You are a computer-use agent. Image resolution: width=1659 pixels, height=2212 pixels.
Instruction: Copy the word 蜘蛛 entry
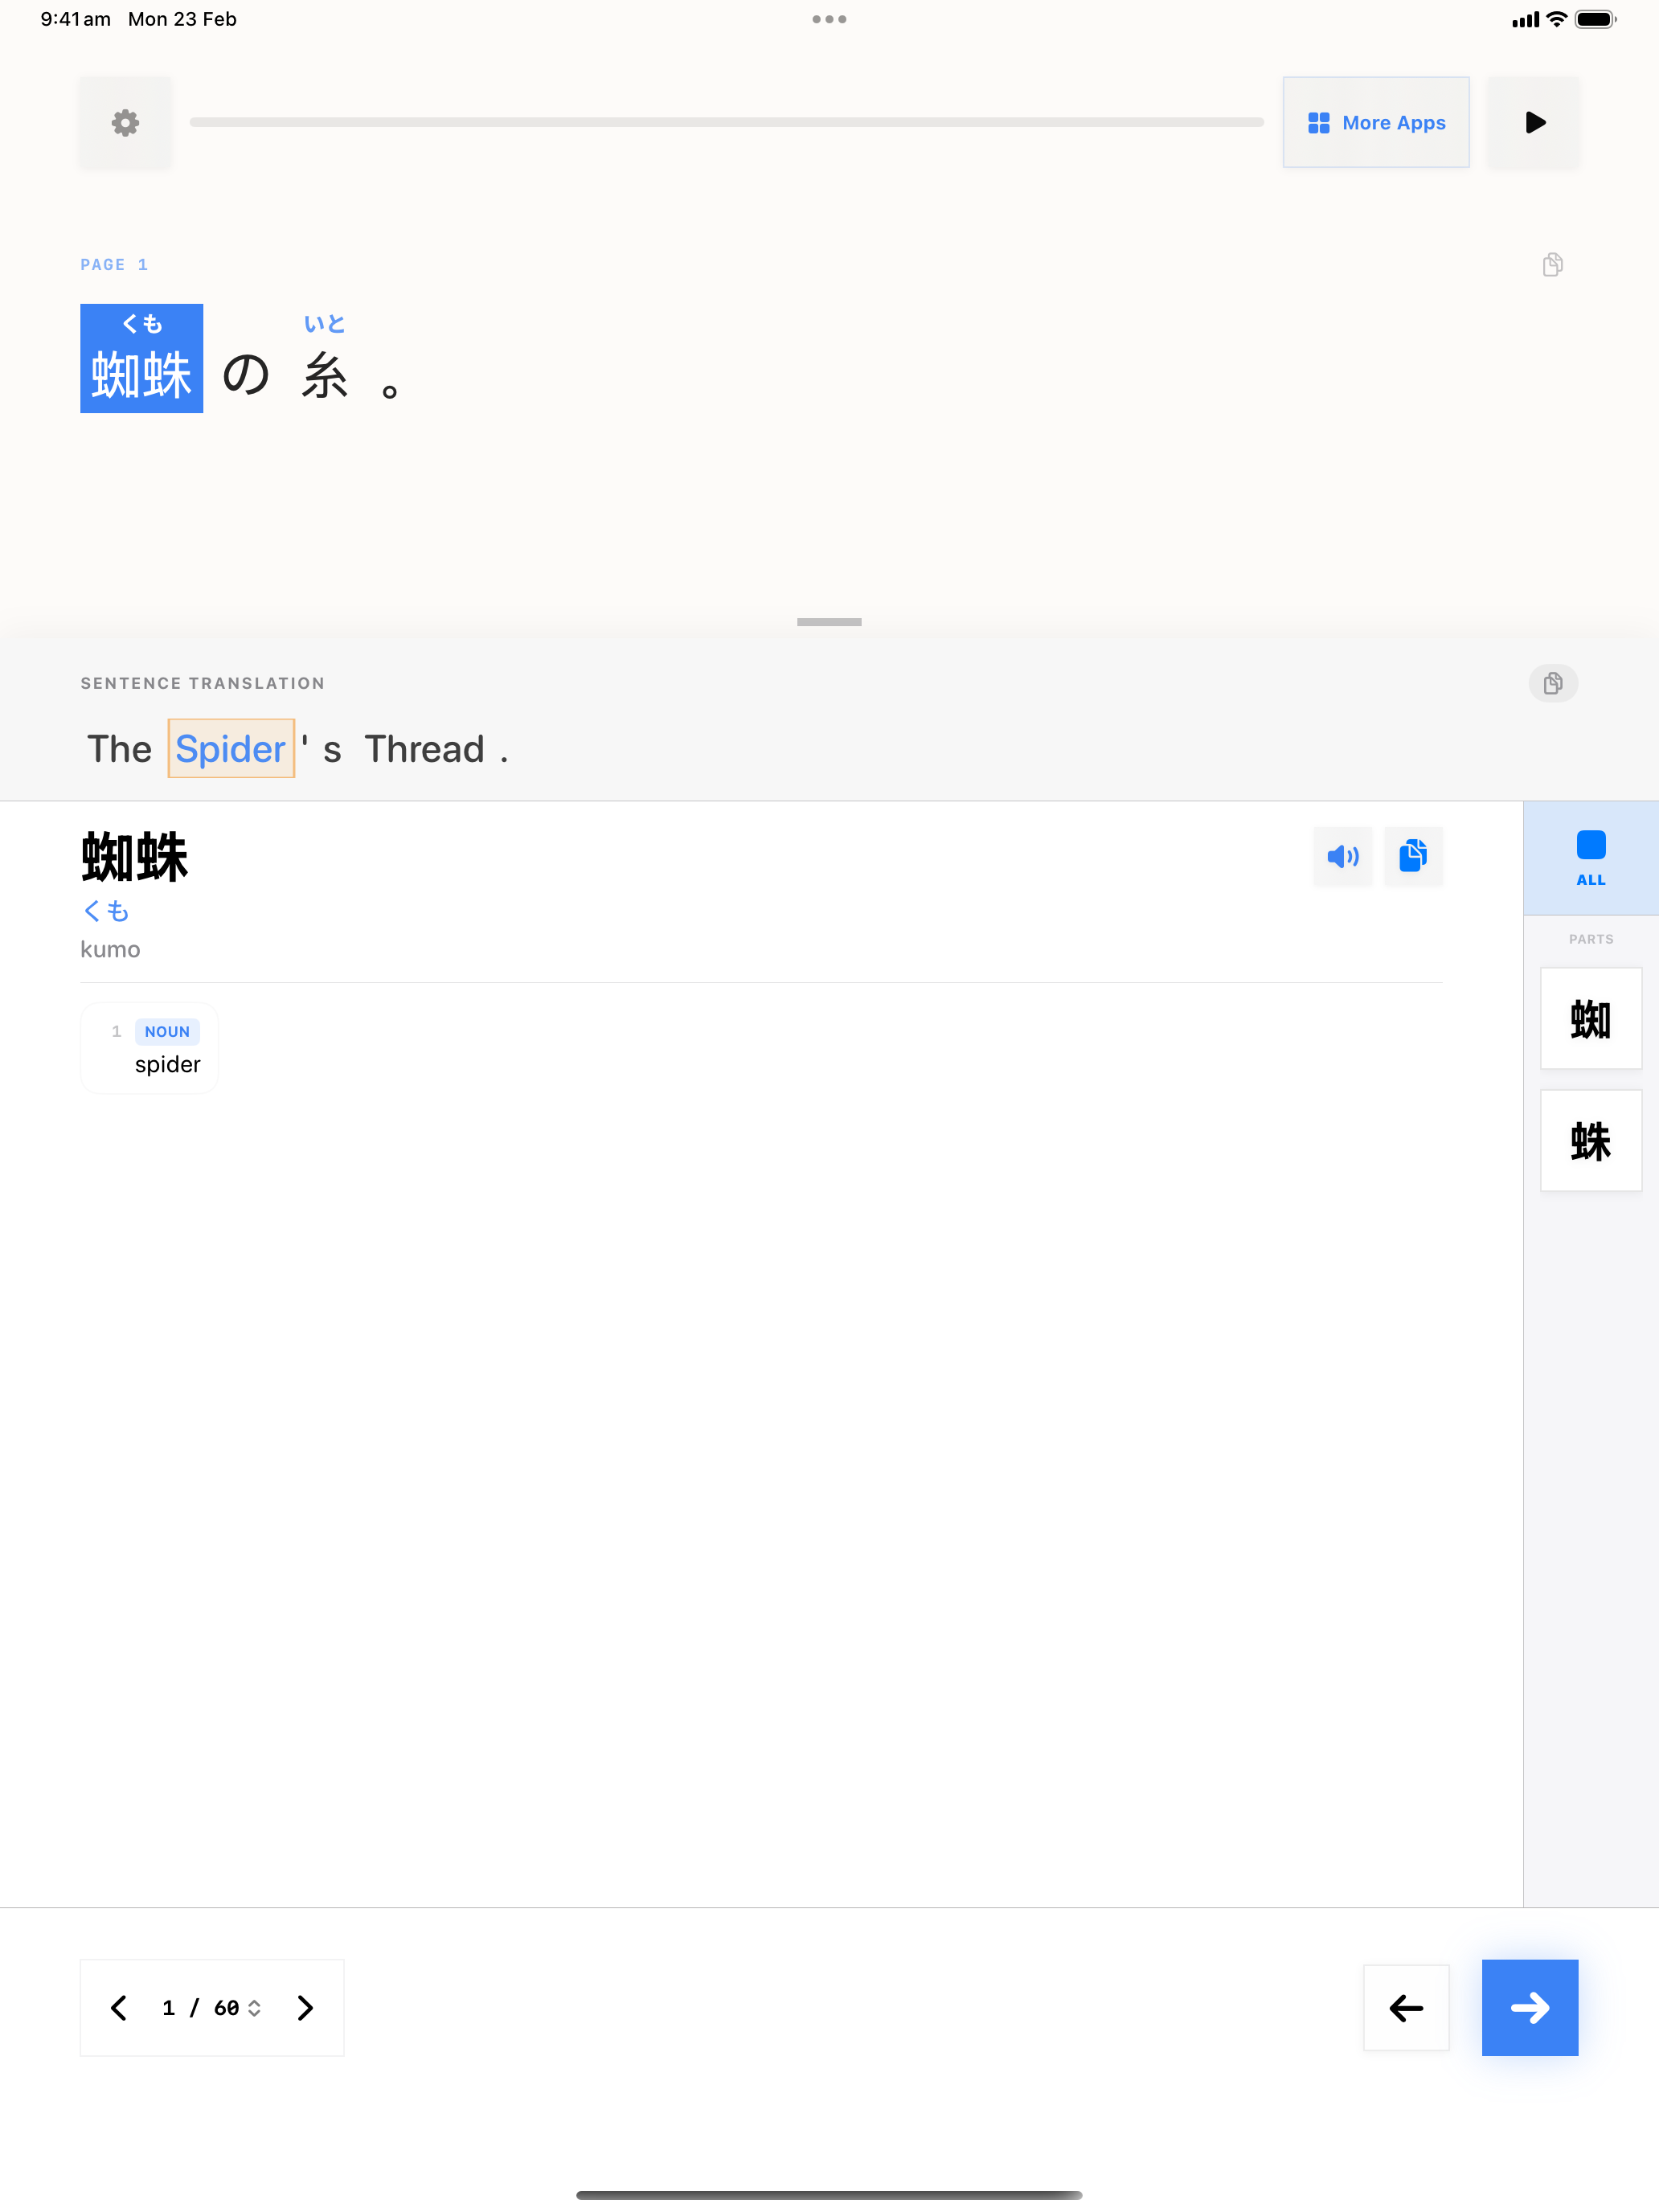pos(1412,856)
